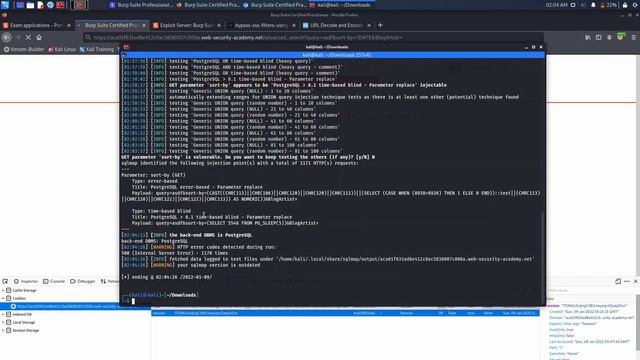The image size is (640, 360).
Task: Switch to Burp Suite Professional taskbar window
Action: 141,5
